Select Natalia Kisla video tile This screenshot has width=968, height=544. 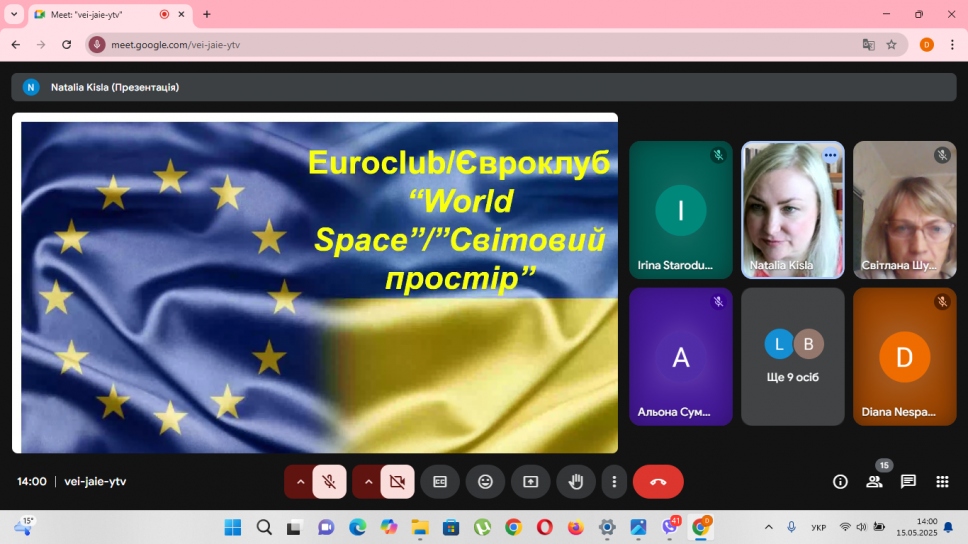coord(793,210)
